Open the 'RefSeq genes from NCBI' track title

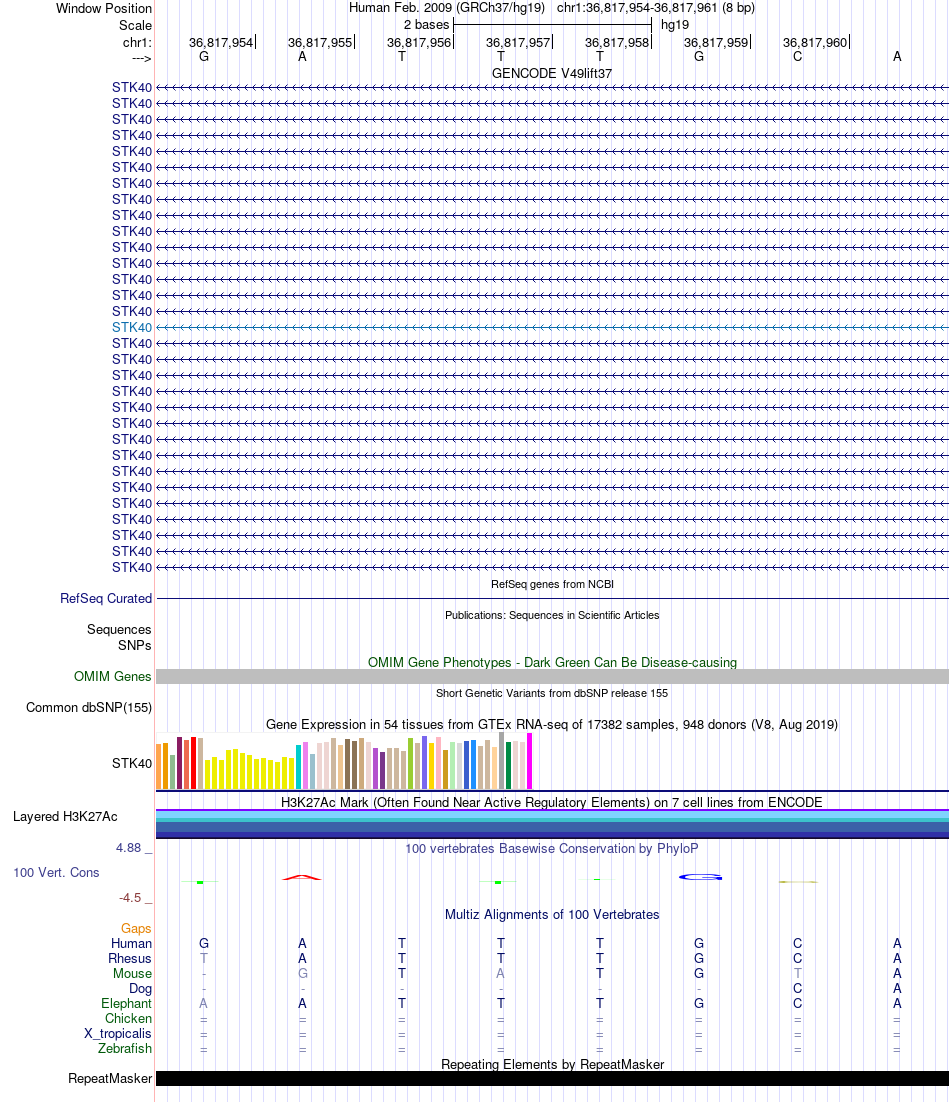(x=552, y=584)
